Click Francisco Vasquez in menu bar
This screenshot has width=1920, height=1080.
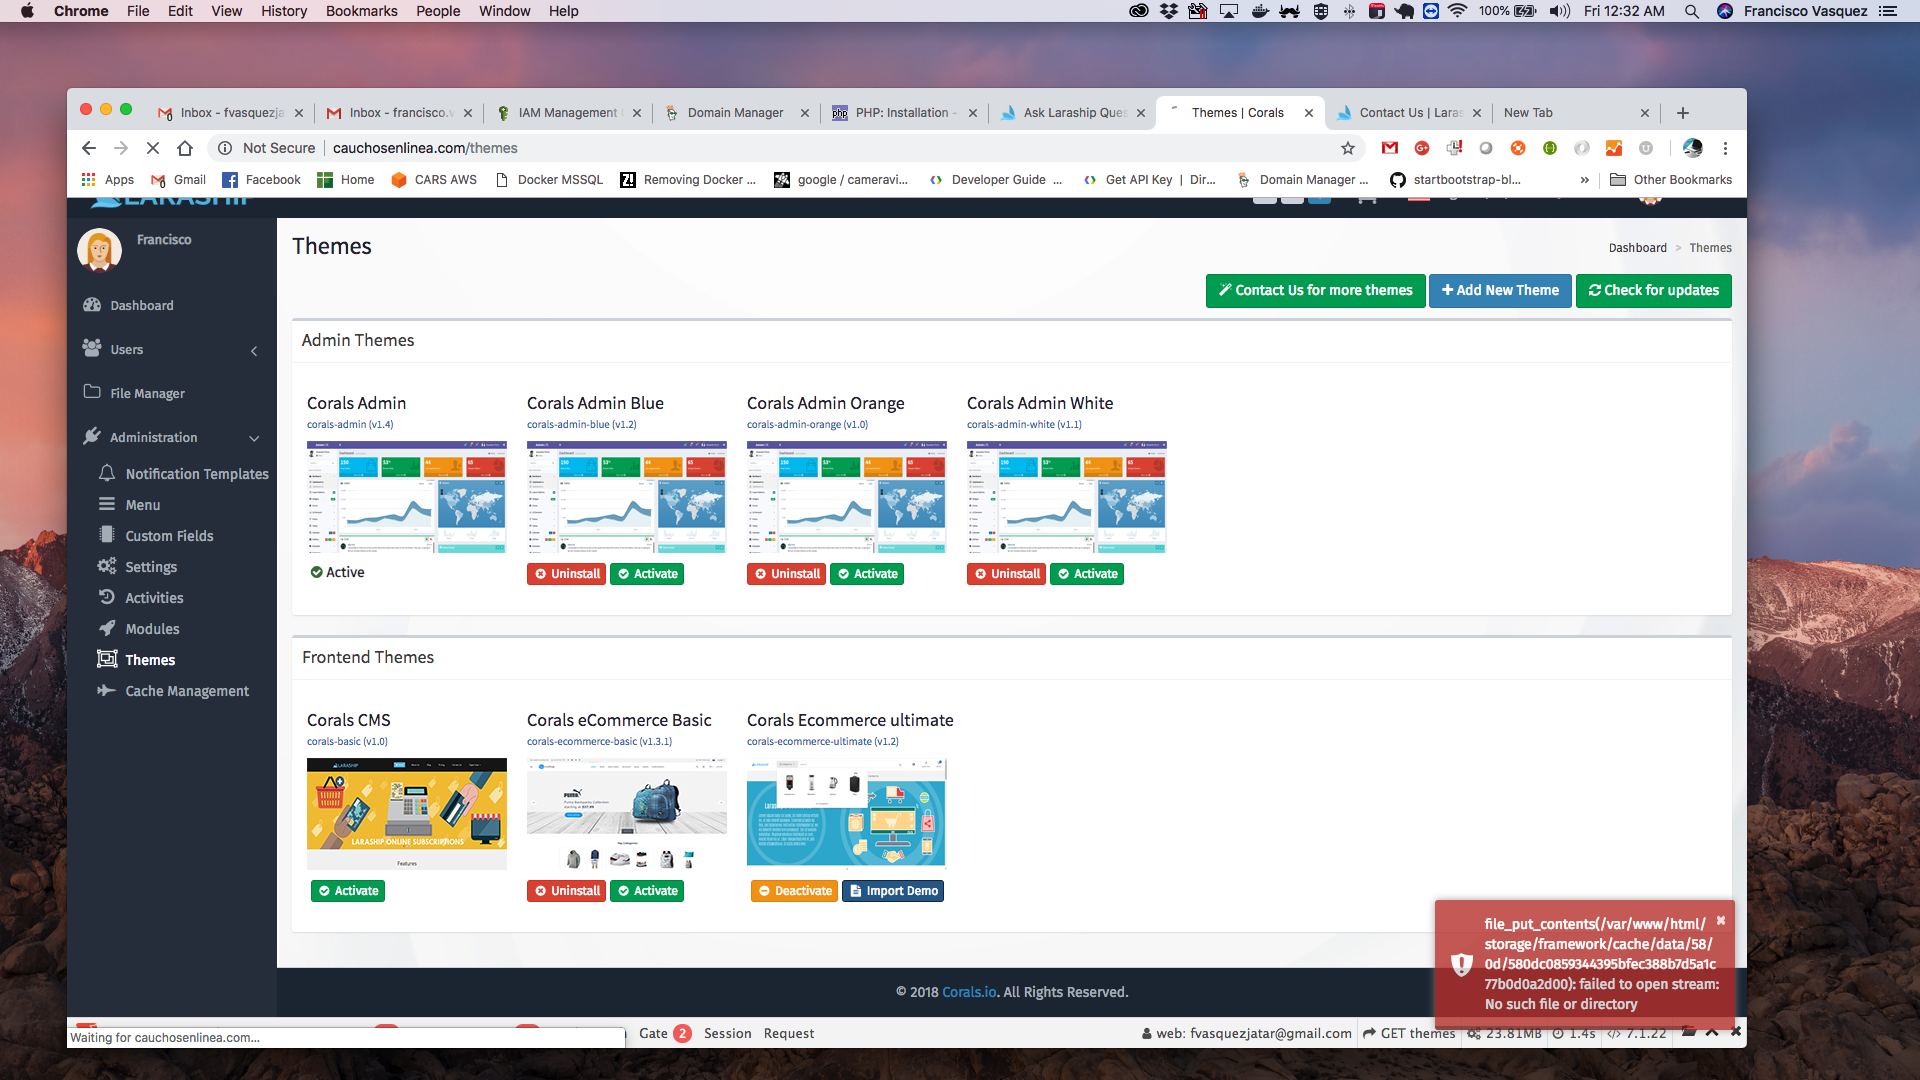[x=1805, y=11]
